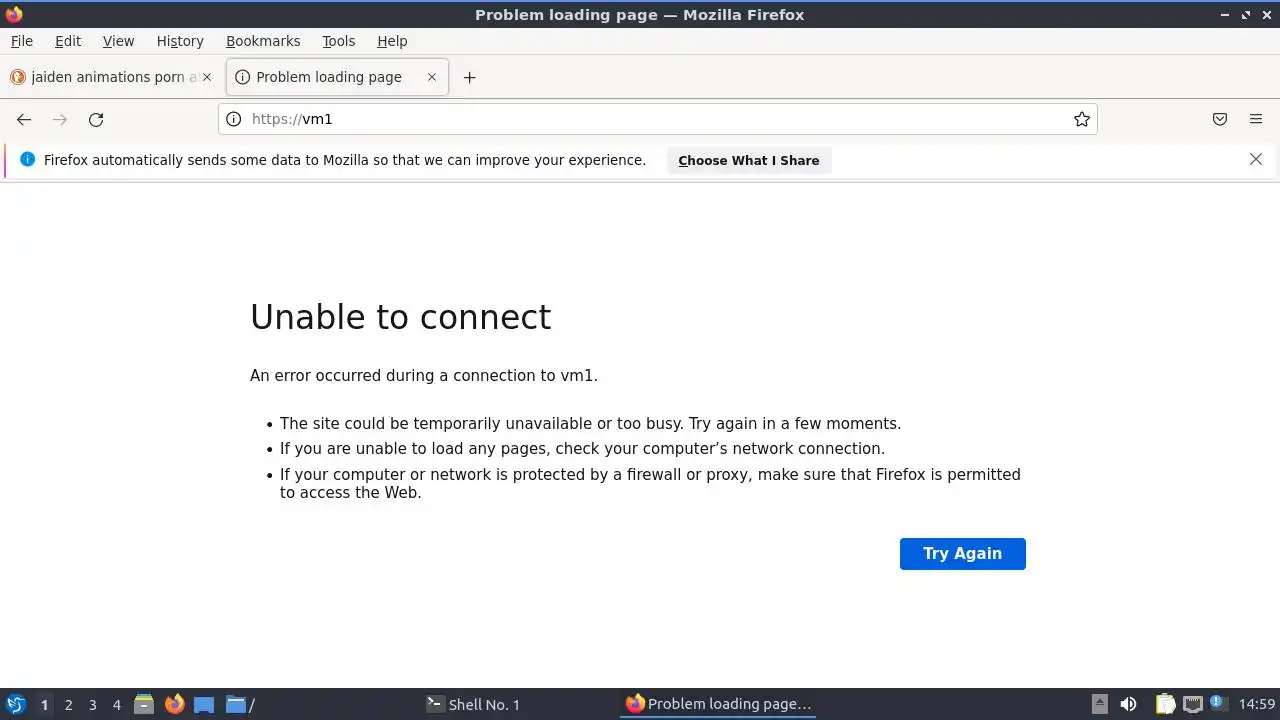The image size is (1280, 720).
Task: Click the blue info icon in notification bar
Action: coord(27,159)
